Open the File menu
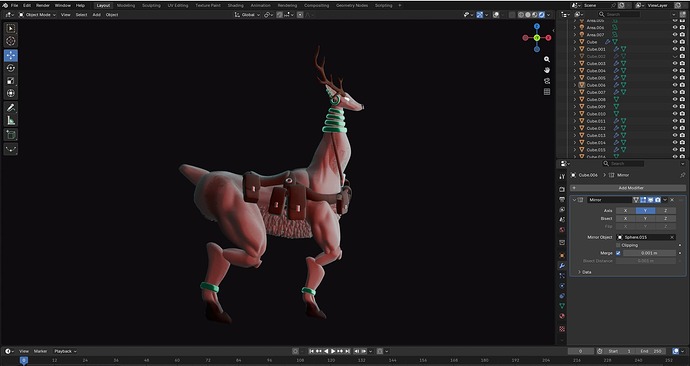 coord(15,5)
